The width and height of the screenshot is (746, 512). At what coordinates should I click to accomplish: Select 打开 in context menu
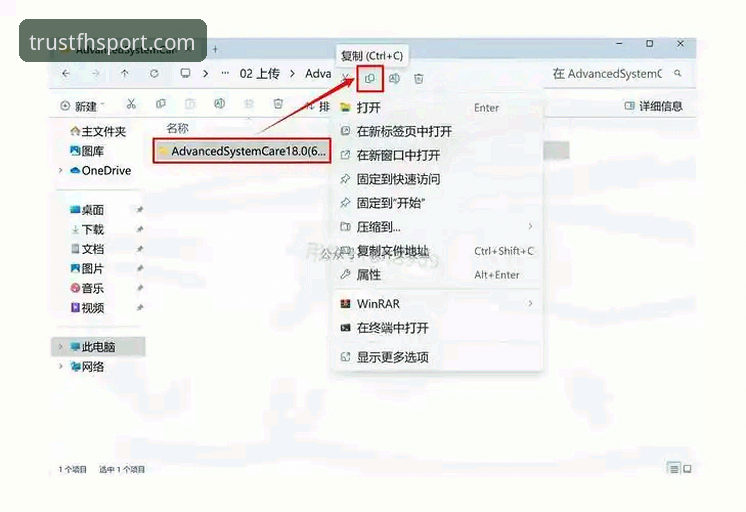437,108
